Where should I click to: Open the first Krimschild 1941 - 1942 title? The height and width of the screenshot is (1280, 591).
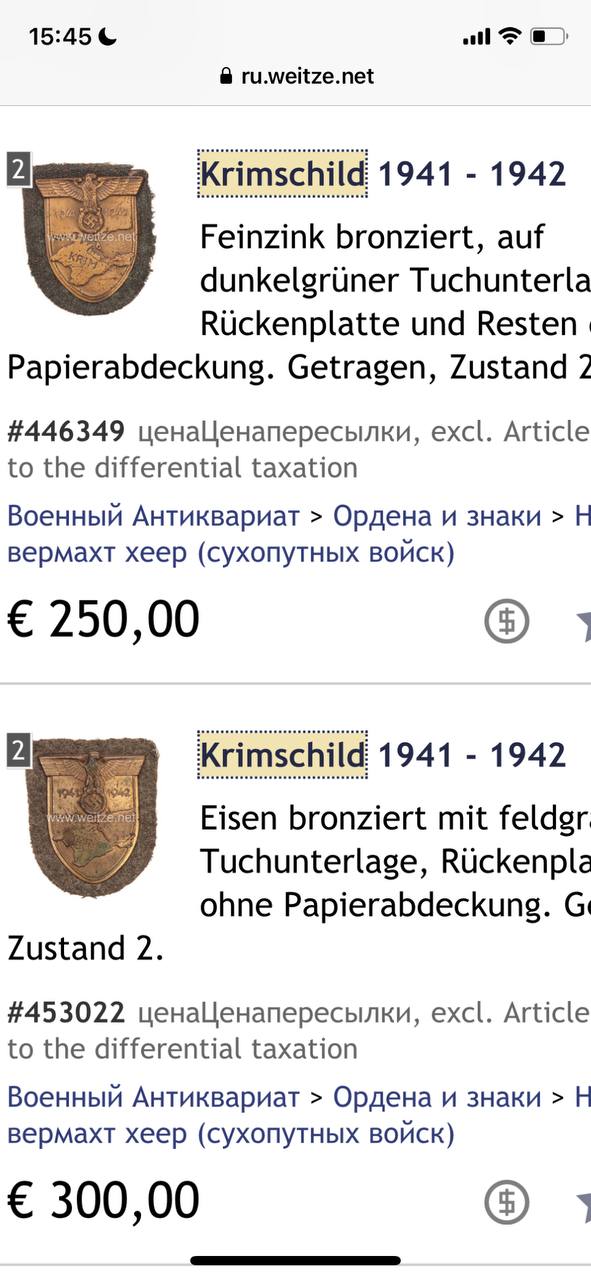coord(383,174)
